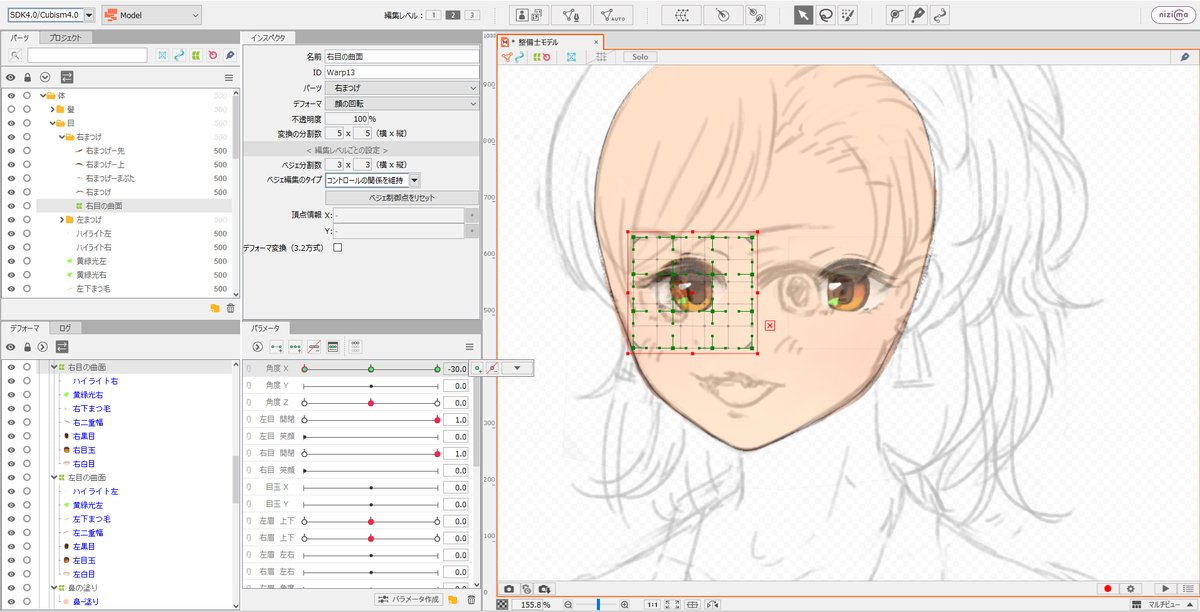The width and height of the screenshot is (1200, 612).
Task: Select the インスペクタ tab
Action: (267, 37)
